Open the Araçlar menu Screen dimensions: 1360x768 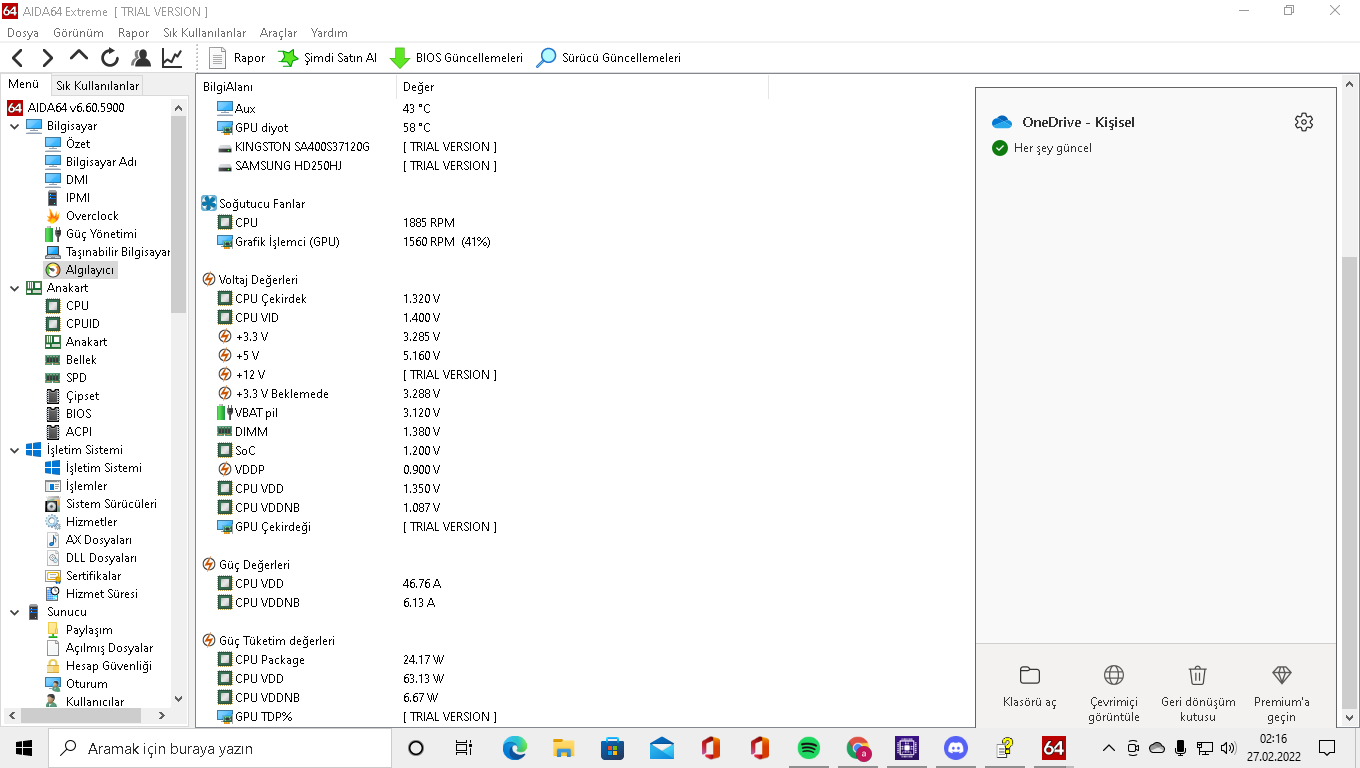pos(279,33)
